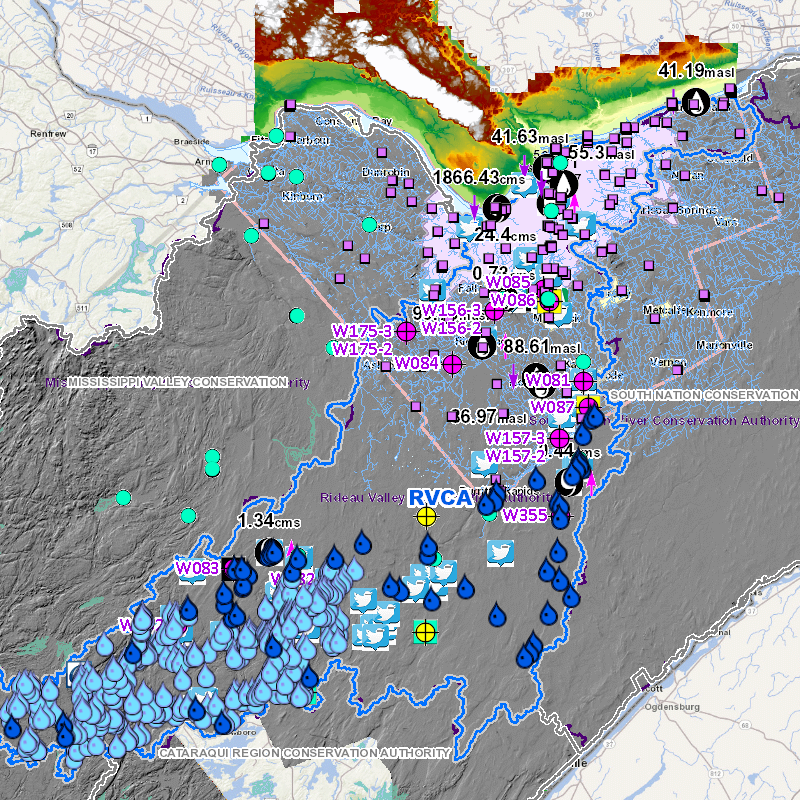Select the gauge icon at 41.19 masl
Viewport: 800px width, 800px height.
(x=696, y=99)
